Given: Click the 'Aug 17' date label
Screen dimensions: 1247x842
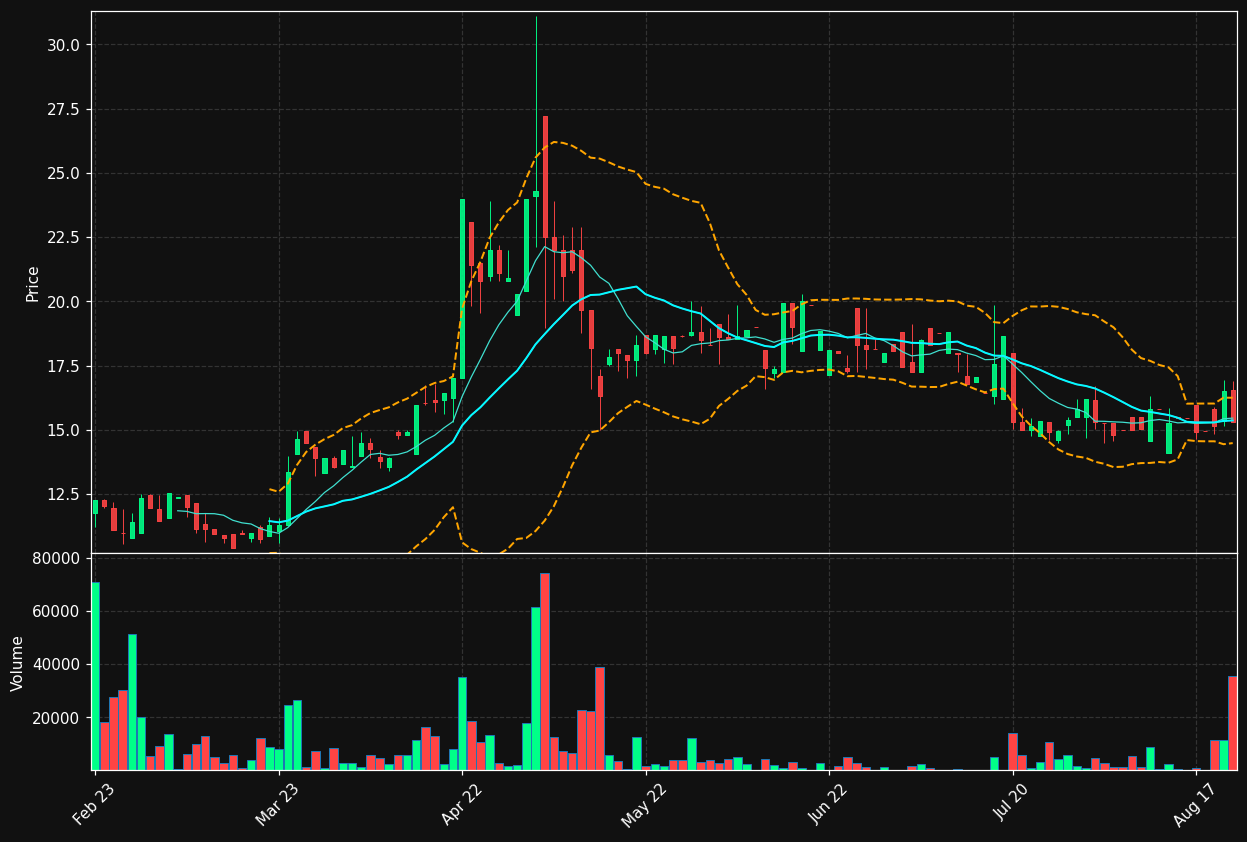Looking at the screenshot, I should click(1195, 803).
